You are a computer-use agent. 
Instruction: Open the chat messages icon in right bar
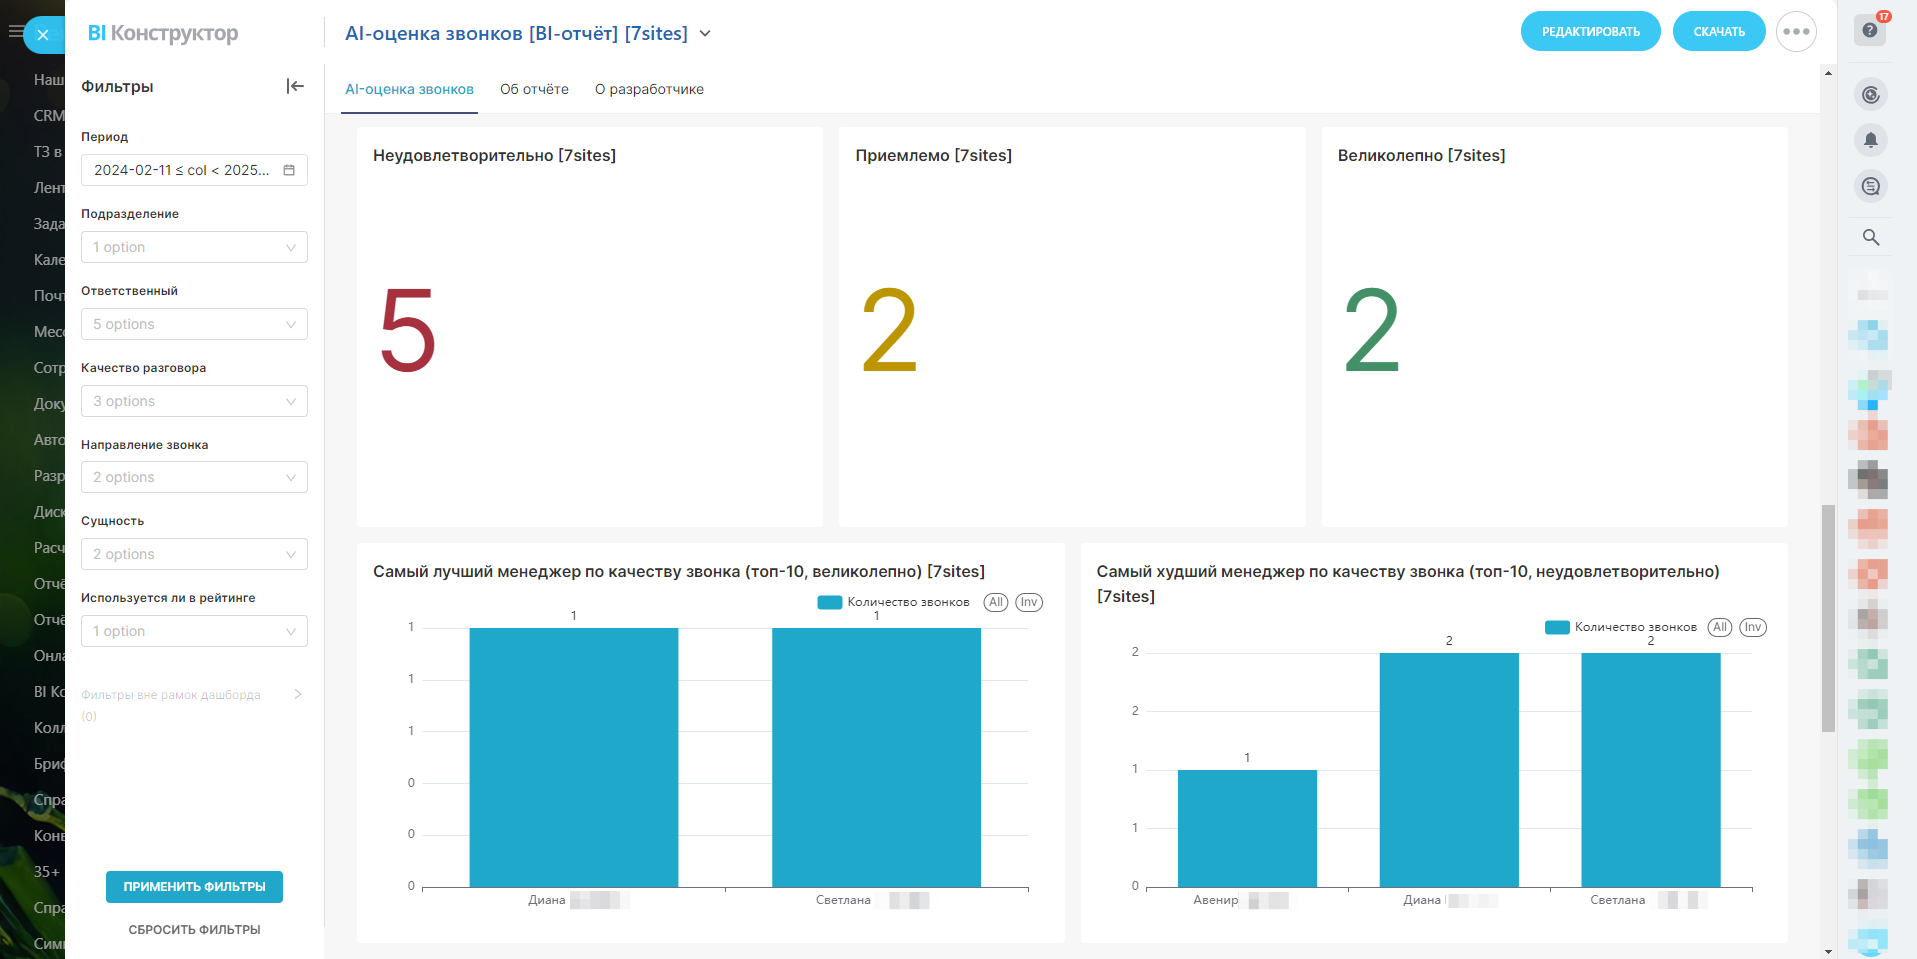point(1871,186)
